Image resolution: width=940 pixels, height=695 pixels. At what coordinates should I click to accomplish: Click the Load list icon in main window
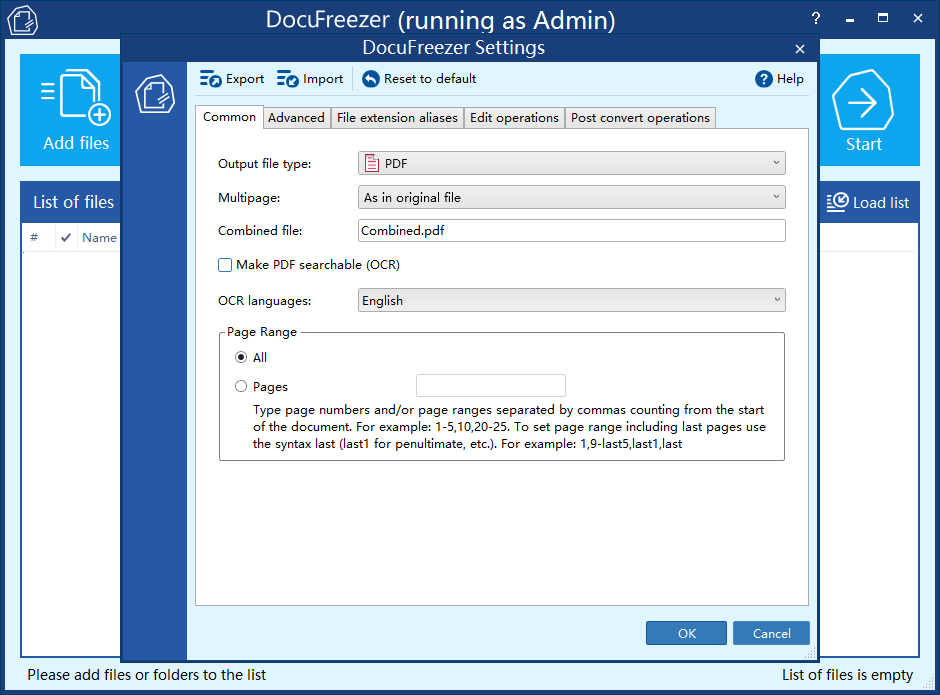tap(837, 202)
